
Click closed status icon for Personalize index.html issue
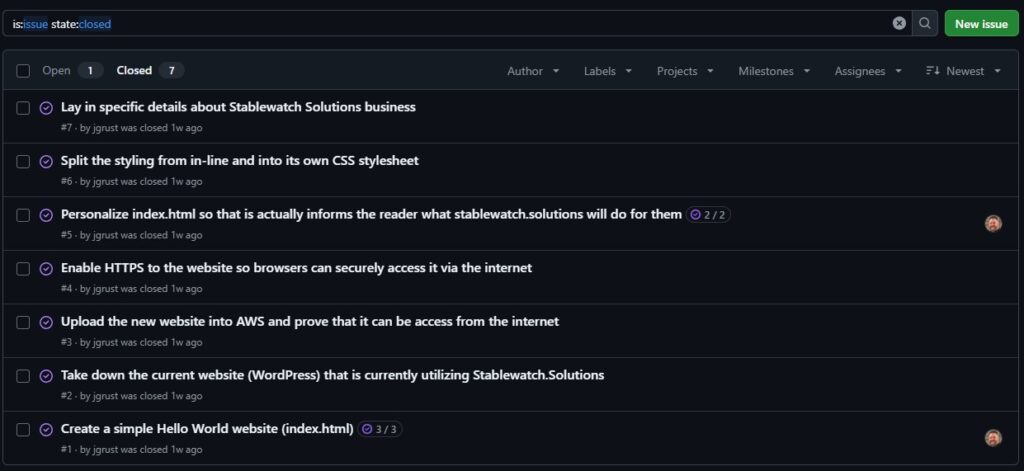[46, 215]
